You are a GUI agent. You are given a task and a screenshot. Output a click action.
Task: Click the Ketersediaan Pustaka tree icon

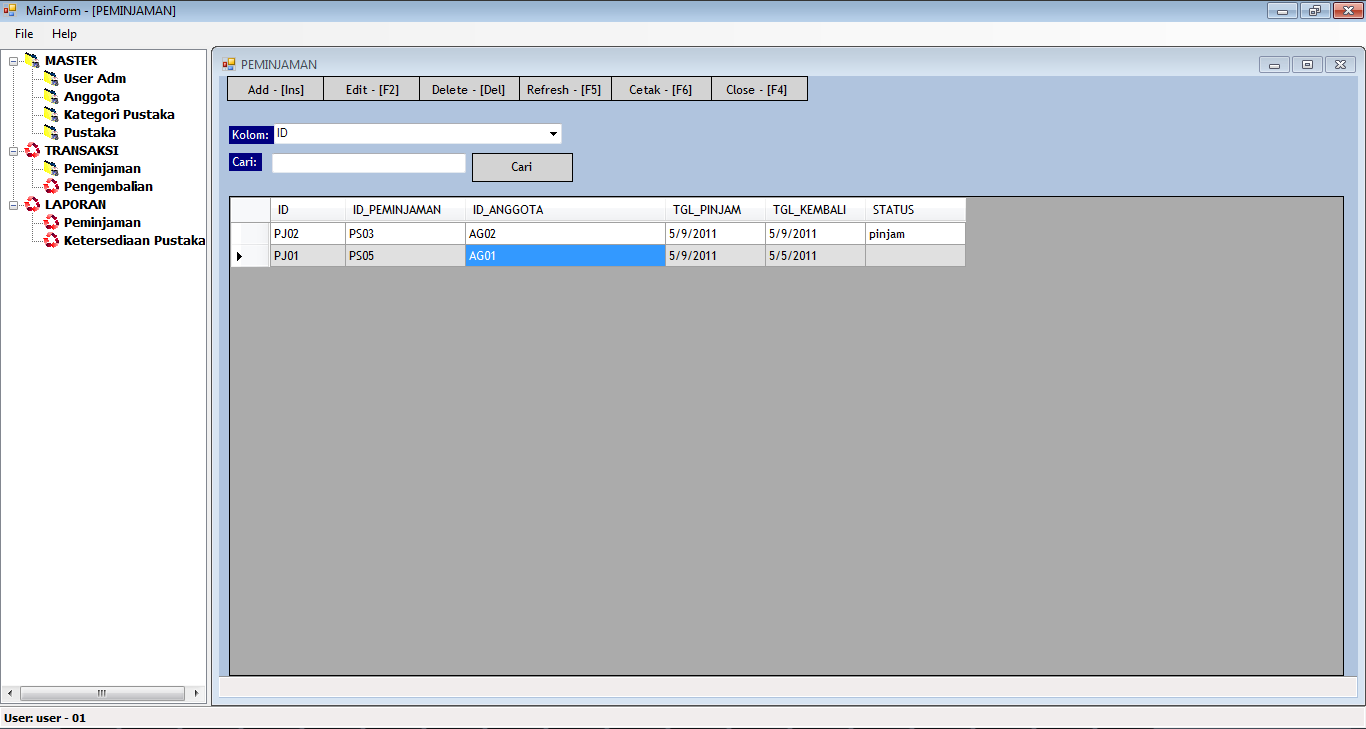pos(51,241)
